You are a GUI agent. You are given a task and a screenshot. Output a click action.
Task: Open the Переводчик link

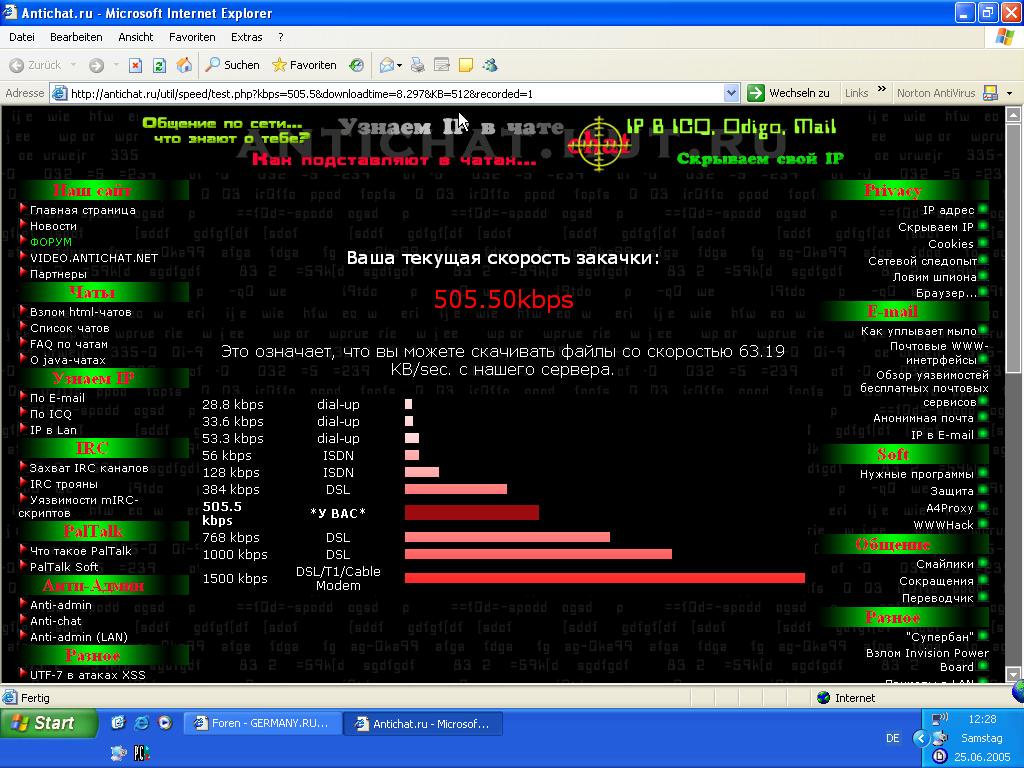pos(938,598)
